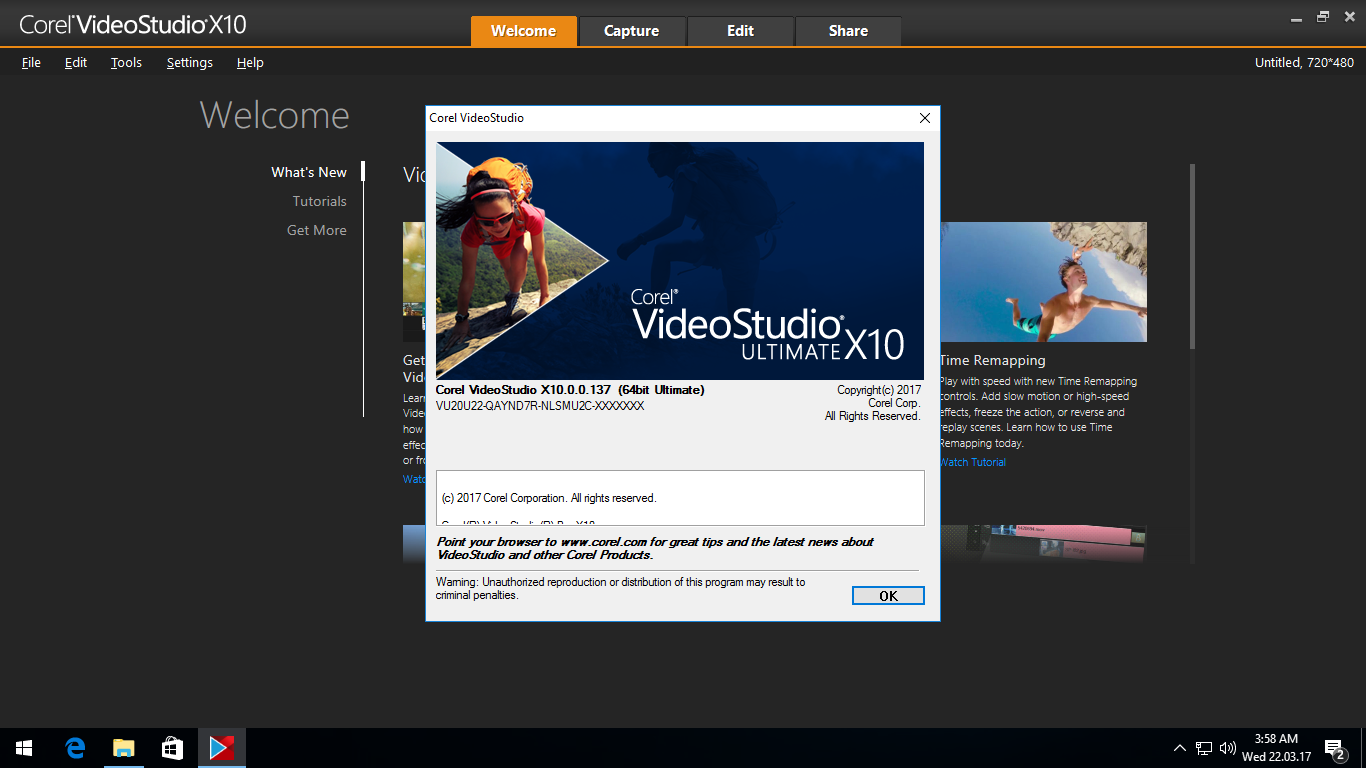The height and width of the screenshot is (768, 1366).
Task: Click Copyright(c) 2017 text in dialog
Action: coord(879,390)
